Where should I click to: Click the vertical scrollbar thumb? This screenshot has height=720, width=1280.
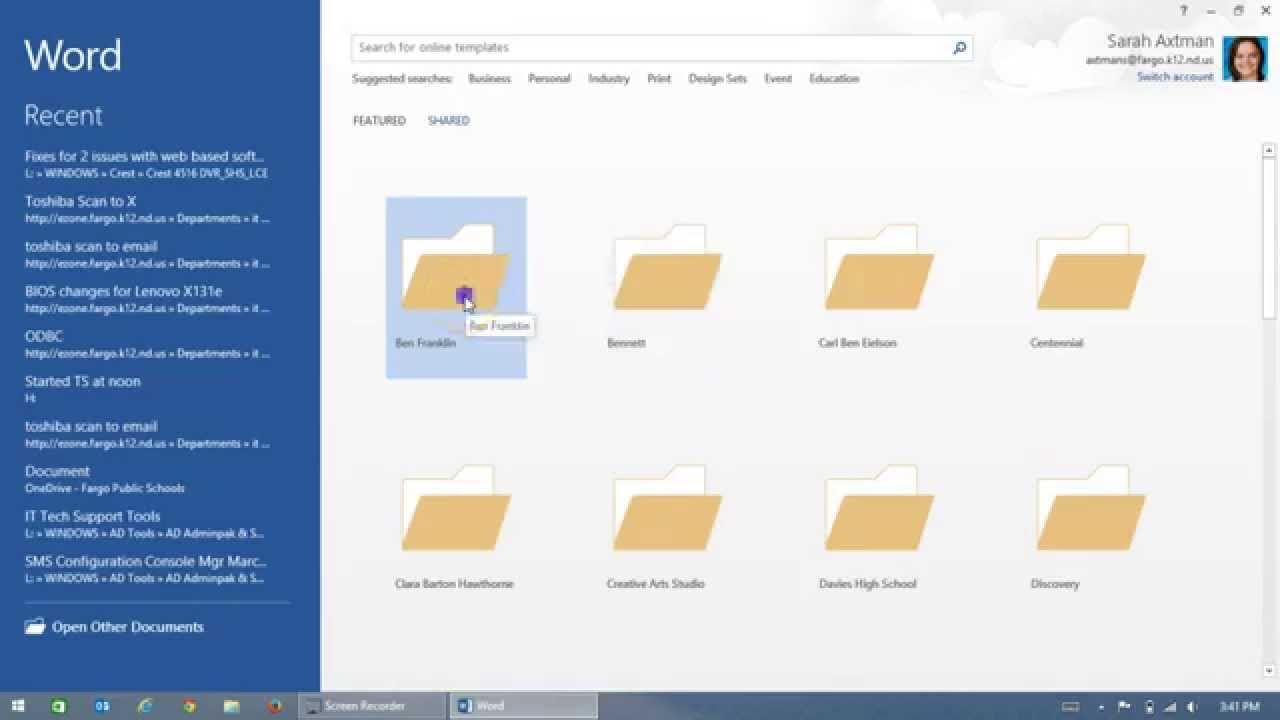(x=1269, y=238)
